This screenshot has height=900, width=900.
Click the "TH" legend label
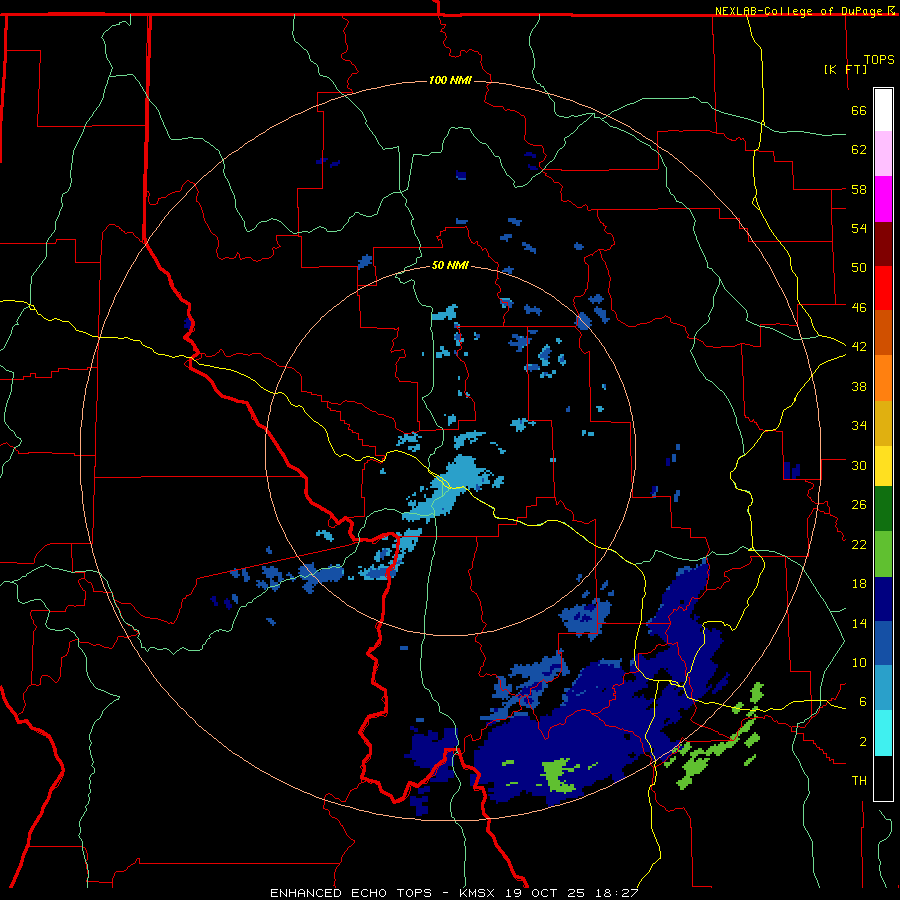[859, 781]
